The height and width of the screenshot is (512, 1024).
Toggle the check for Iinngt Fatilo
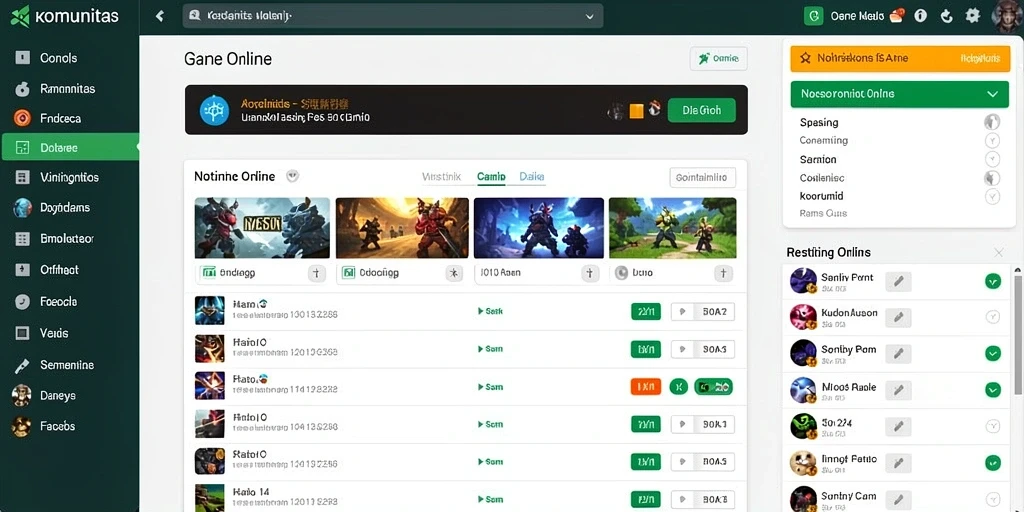993,463
